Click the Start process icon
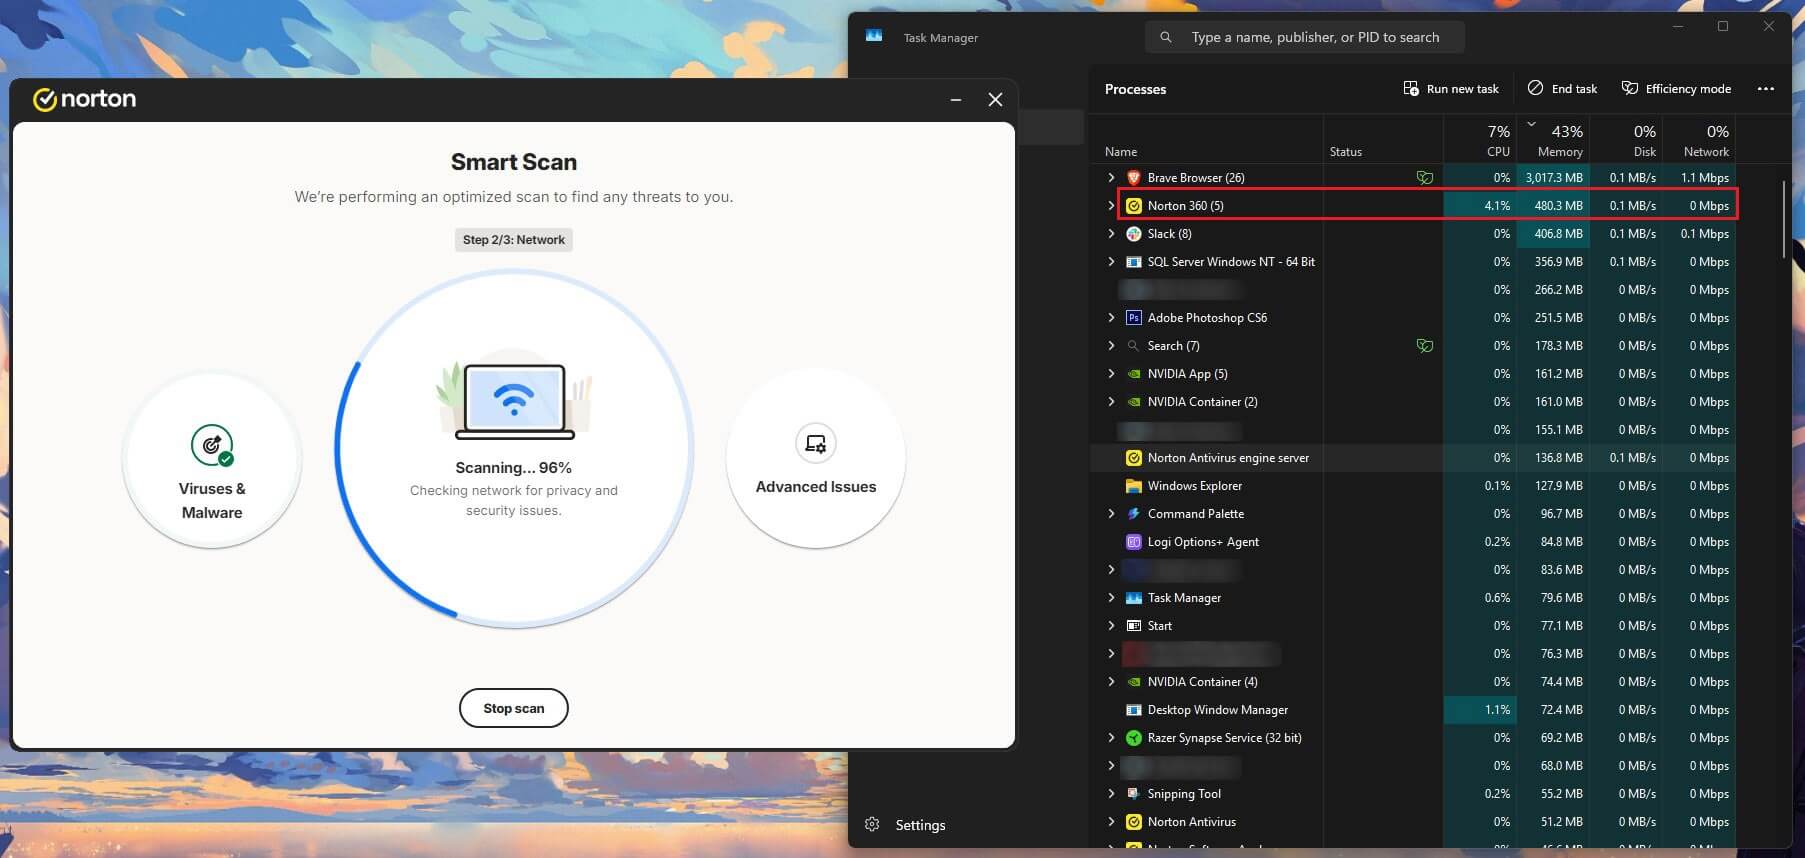This screenshot has width=1805, height=858. (1134, 626)
